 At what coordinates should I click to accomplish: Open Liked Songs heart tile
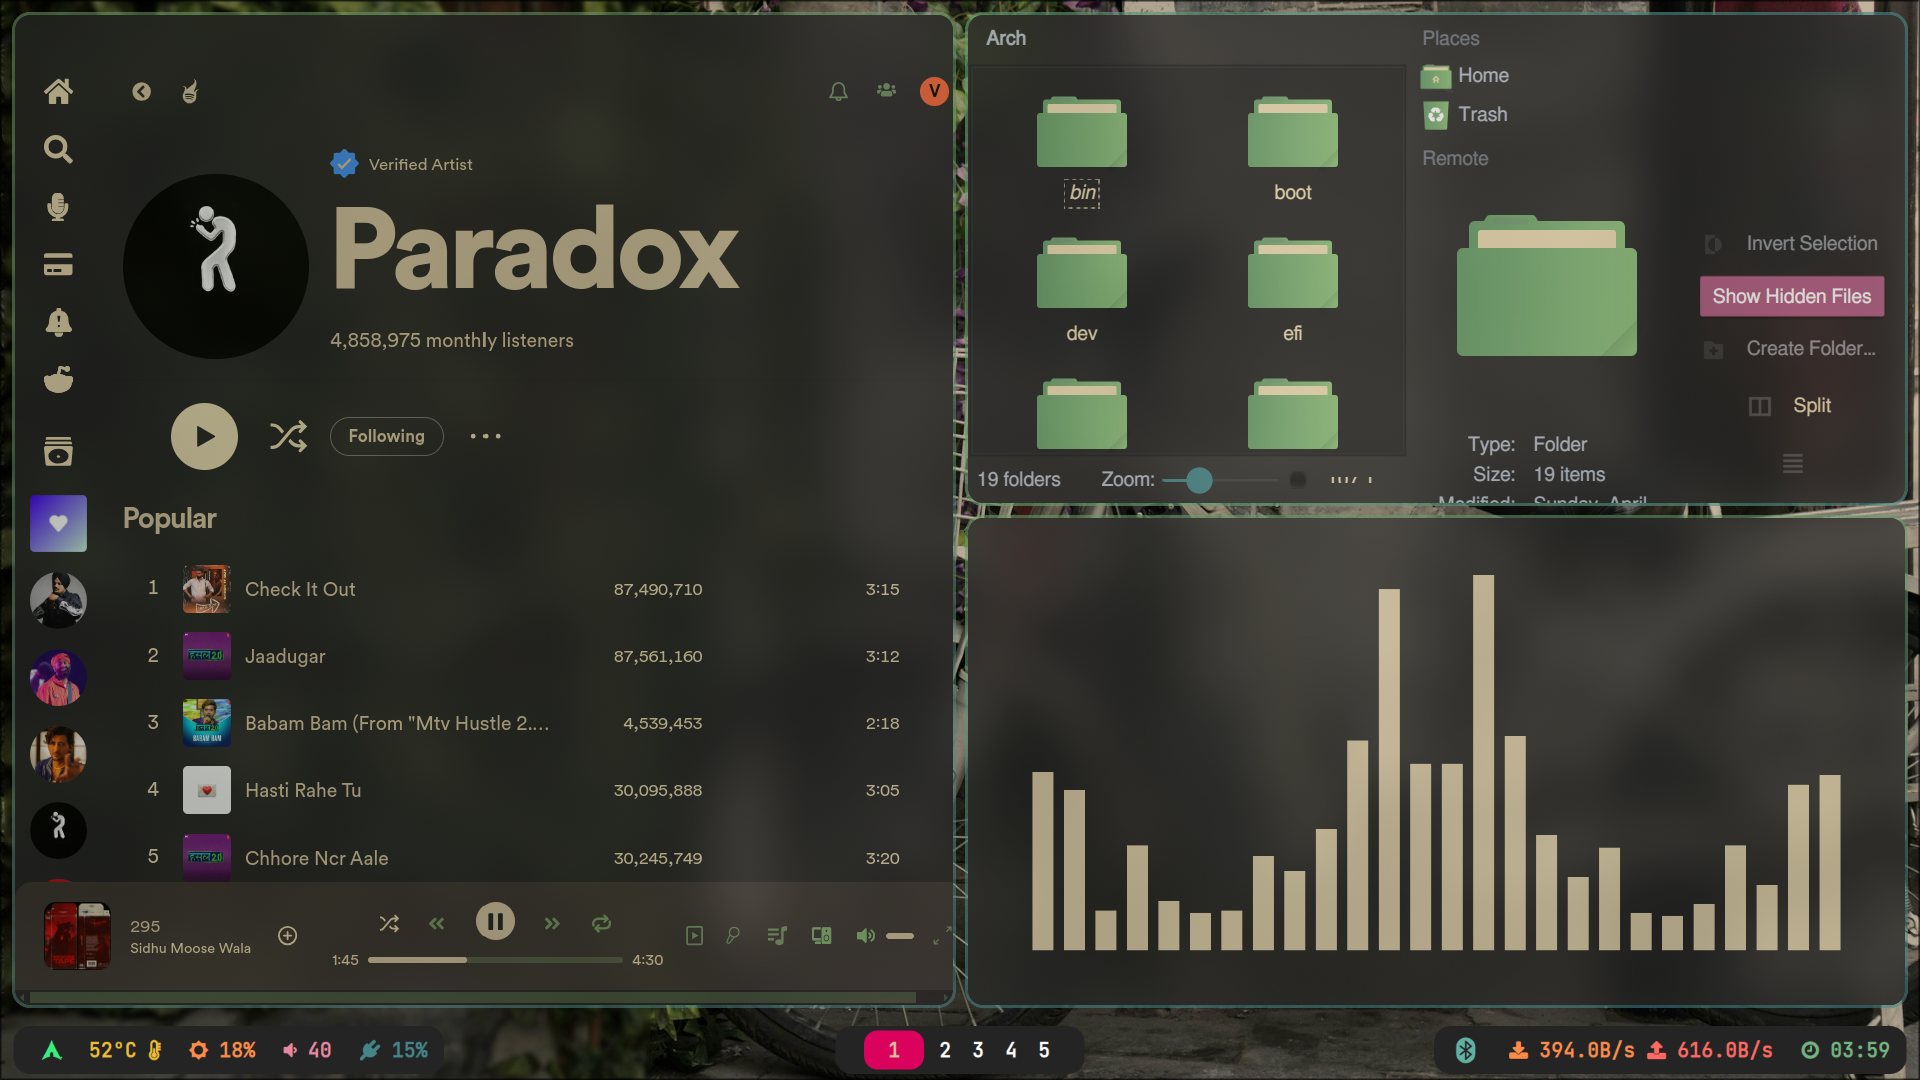tap(58, 523)
